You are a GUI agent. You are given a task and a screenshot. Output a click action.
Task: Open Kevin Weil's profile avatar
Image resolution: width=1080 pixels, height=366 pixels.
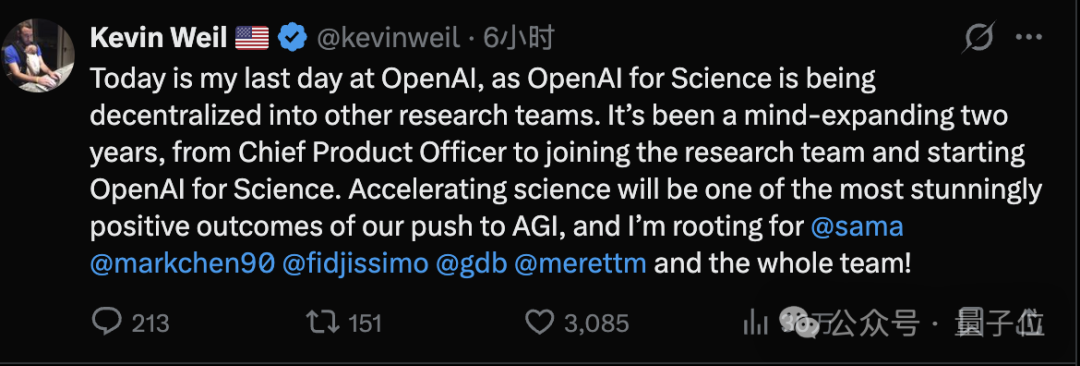pyautogui.click(x=39, y=55)
